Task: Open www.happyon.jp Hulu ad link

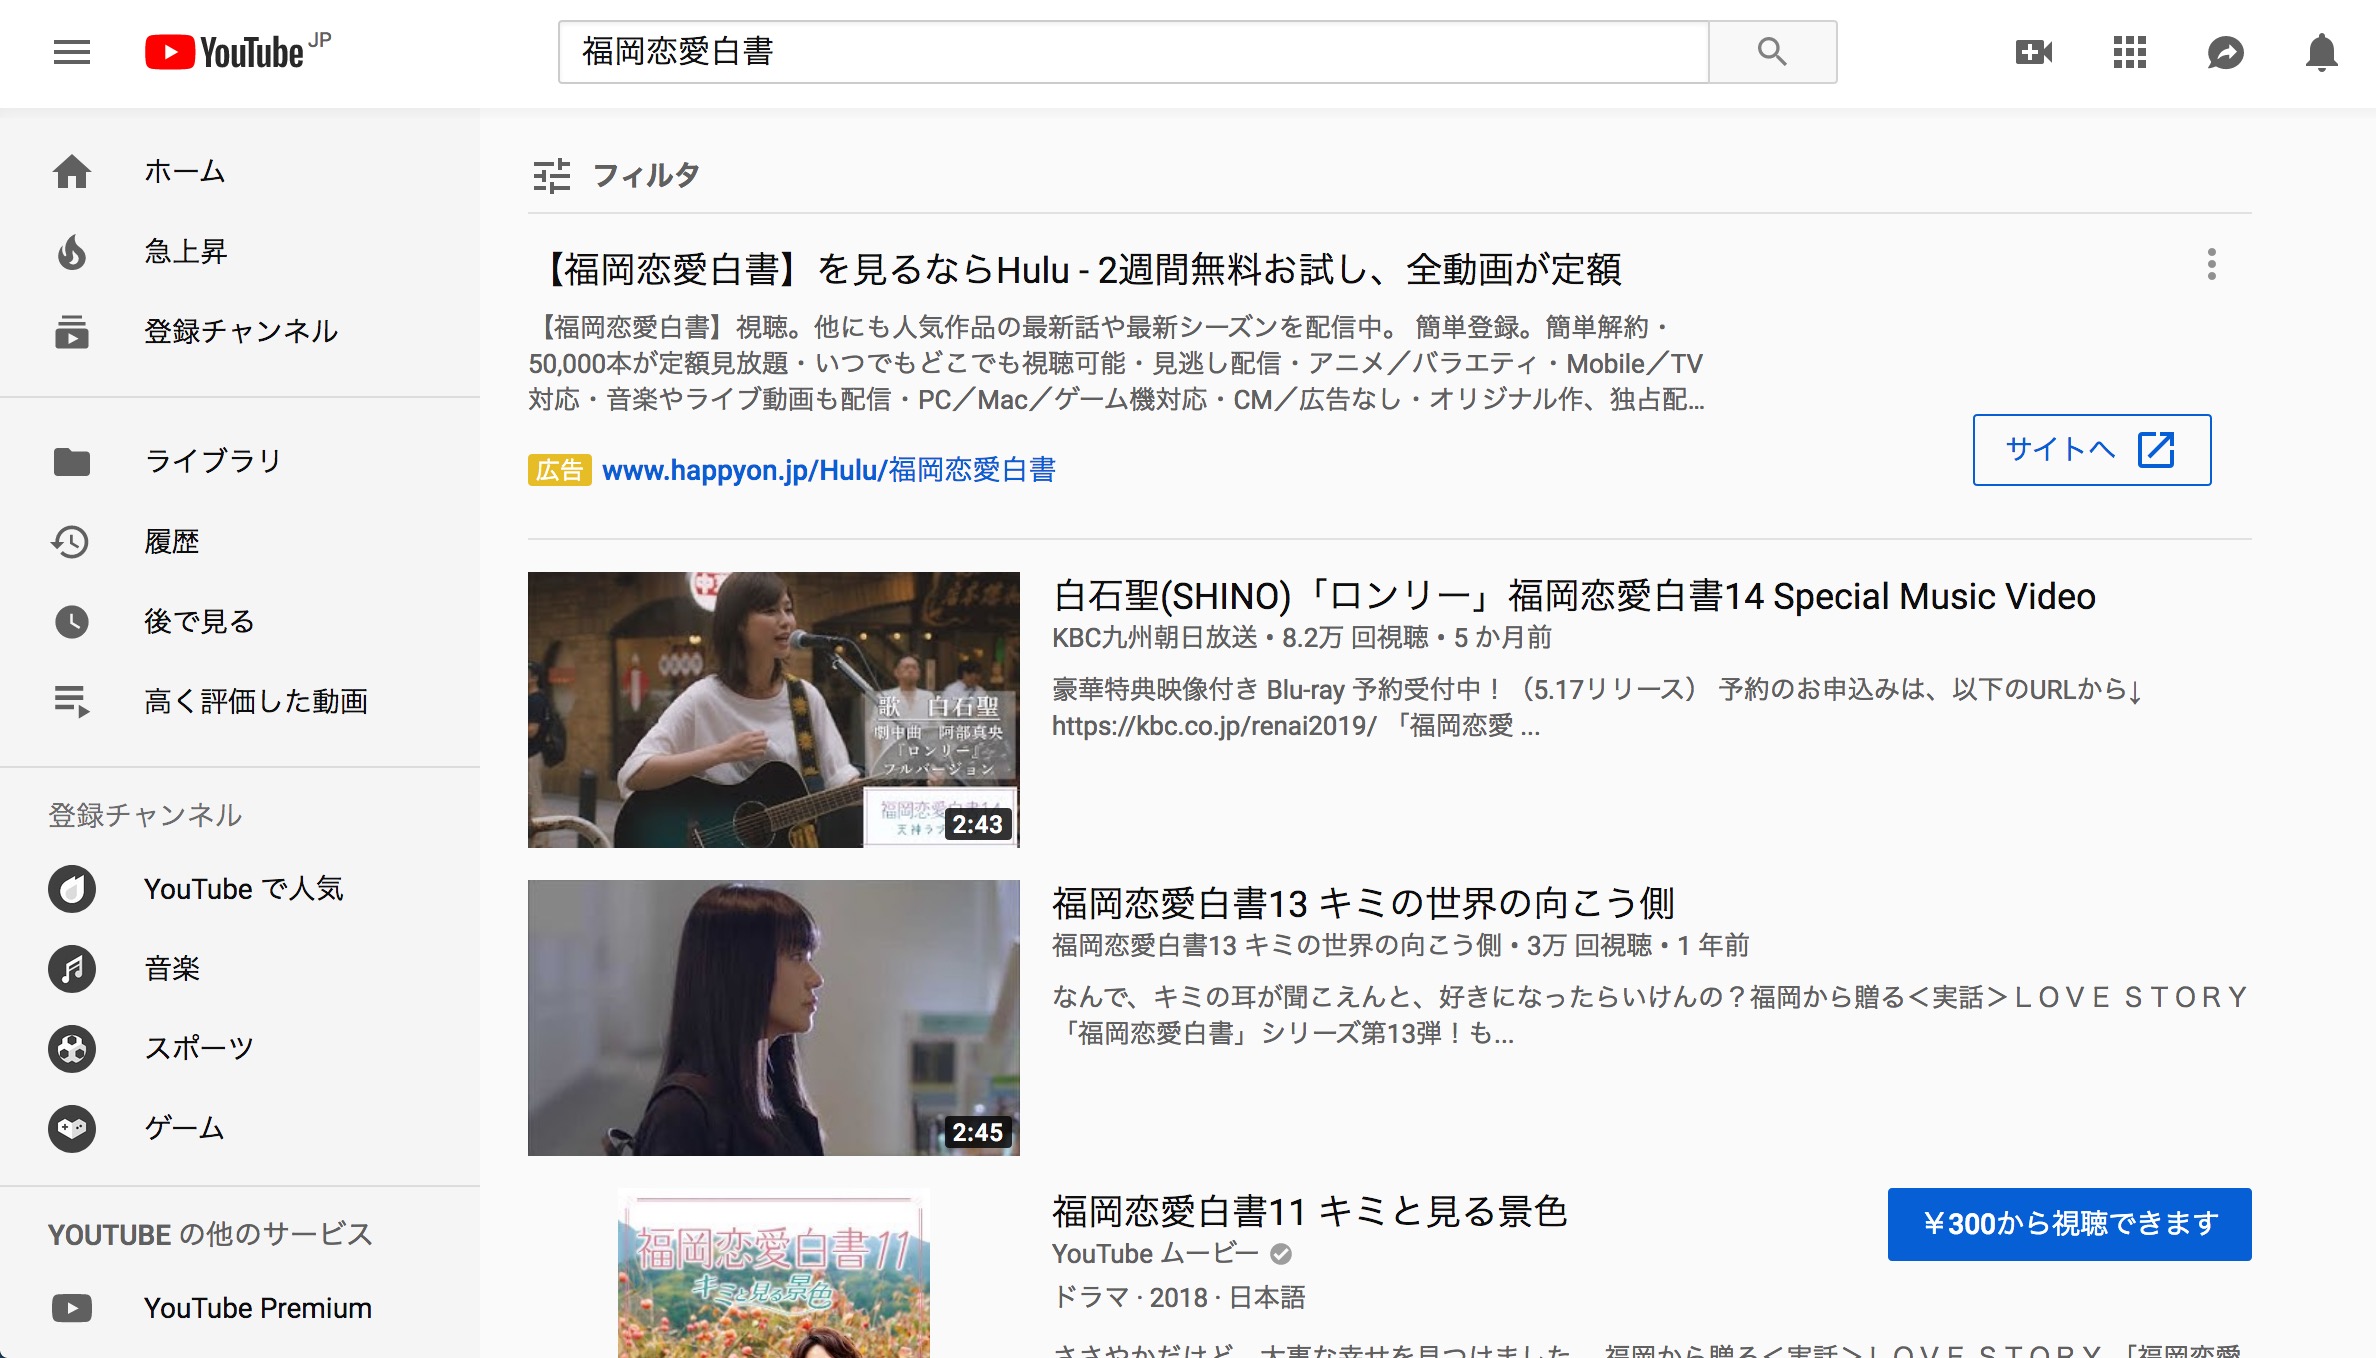Action: pyautogui.click(x=829, y=469)
